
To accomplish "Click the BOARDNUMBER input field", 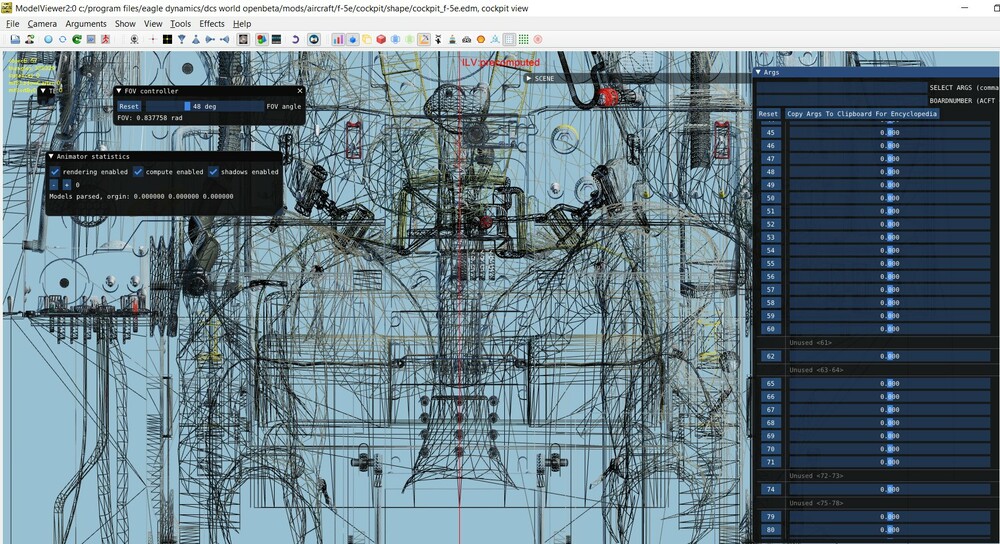I will point(841,100).
